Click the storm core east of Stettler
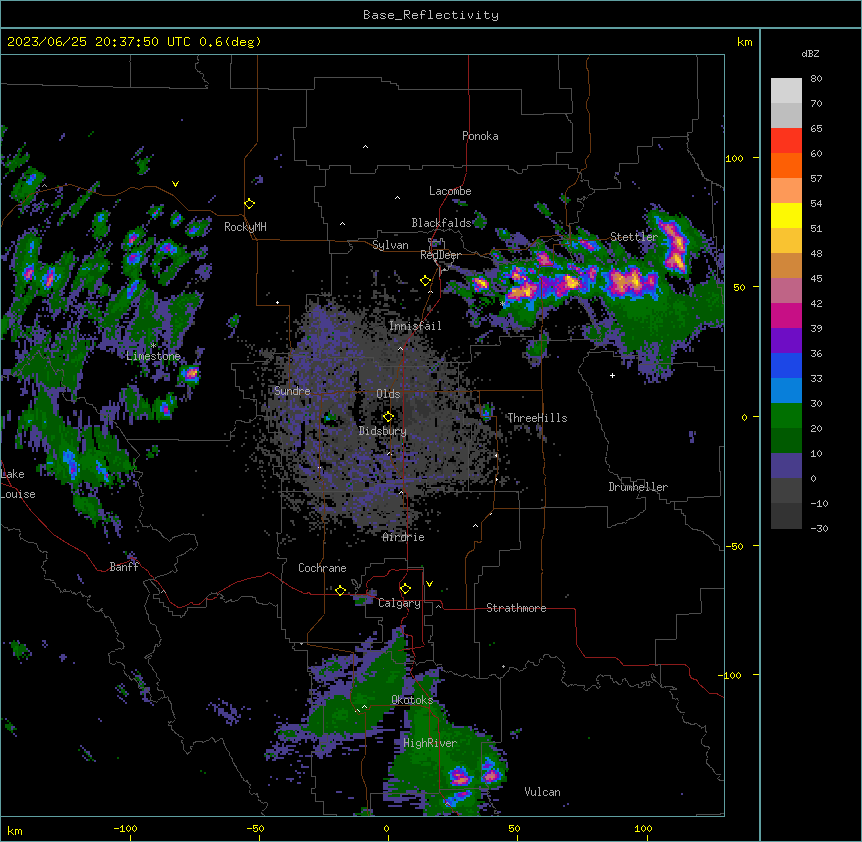Screen dimensions: 862x842 pyautogui.click(x=676, y=245)
